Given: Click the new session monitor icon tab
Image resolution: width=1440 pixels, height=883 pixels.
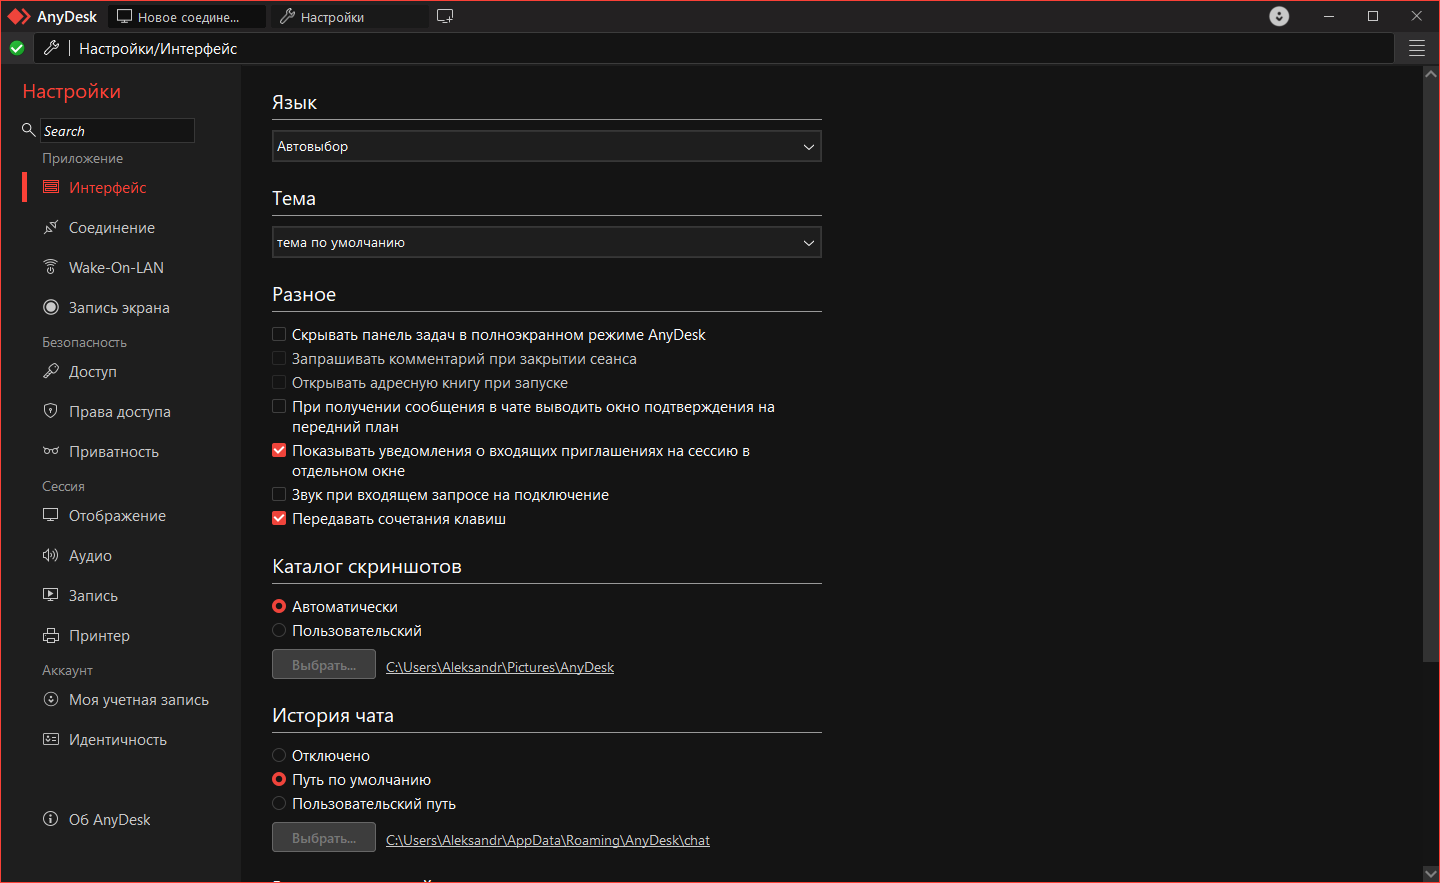Looking at the screenshot, I should (445, 16).
